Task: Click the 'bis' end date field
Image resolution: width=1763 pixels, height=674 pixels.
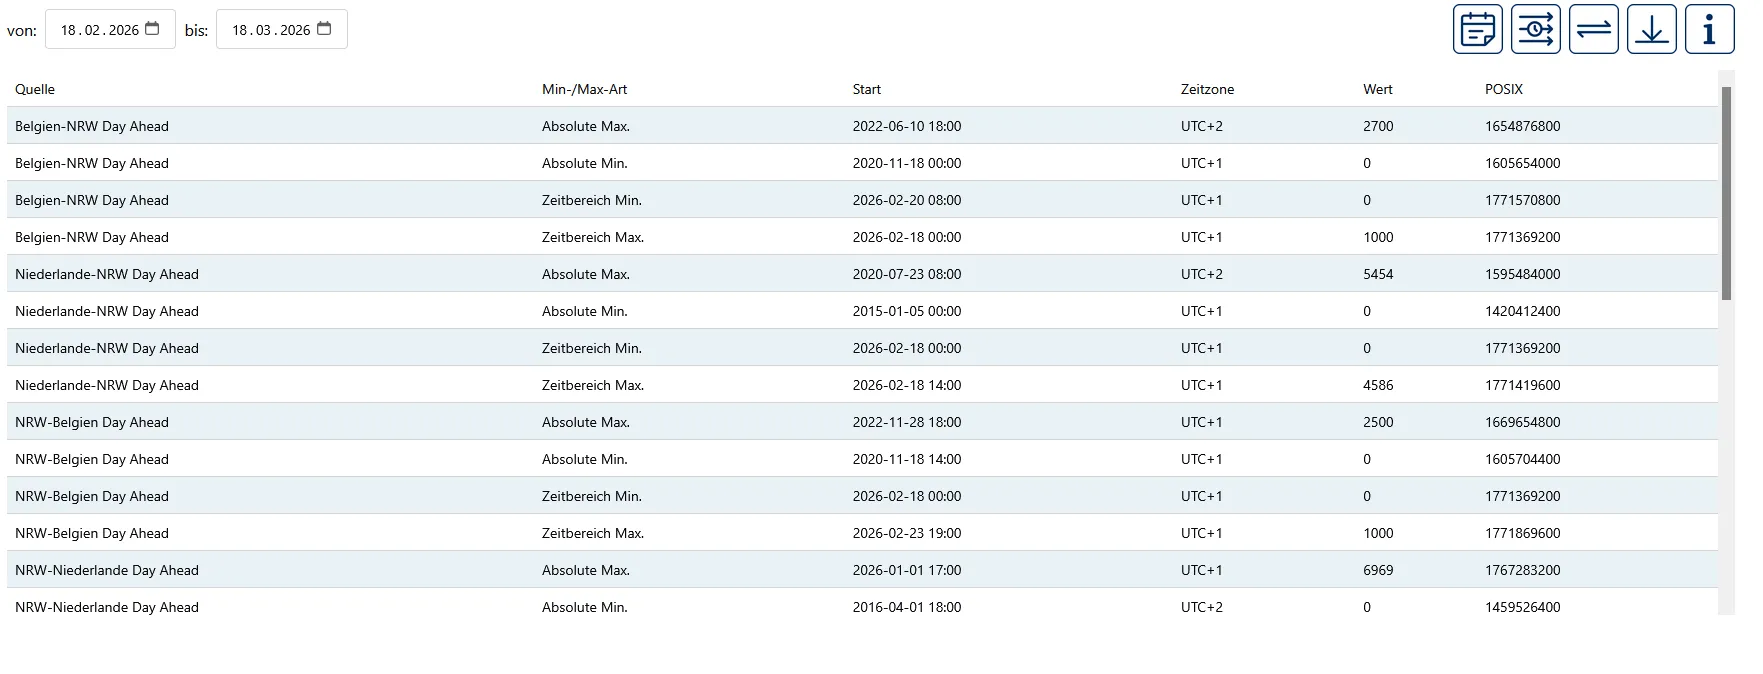Action: pyautogui.click(x=271, y=30)
